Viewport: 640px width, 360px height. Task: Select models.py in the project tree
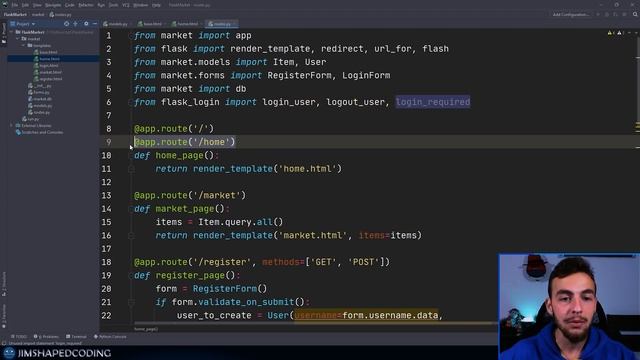pos(42,106)
